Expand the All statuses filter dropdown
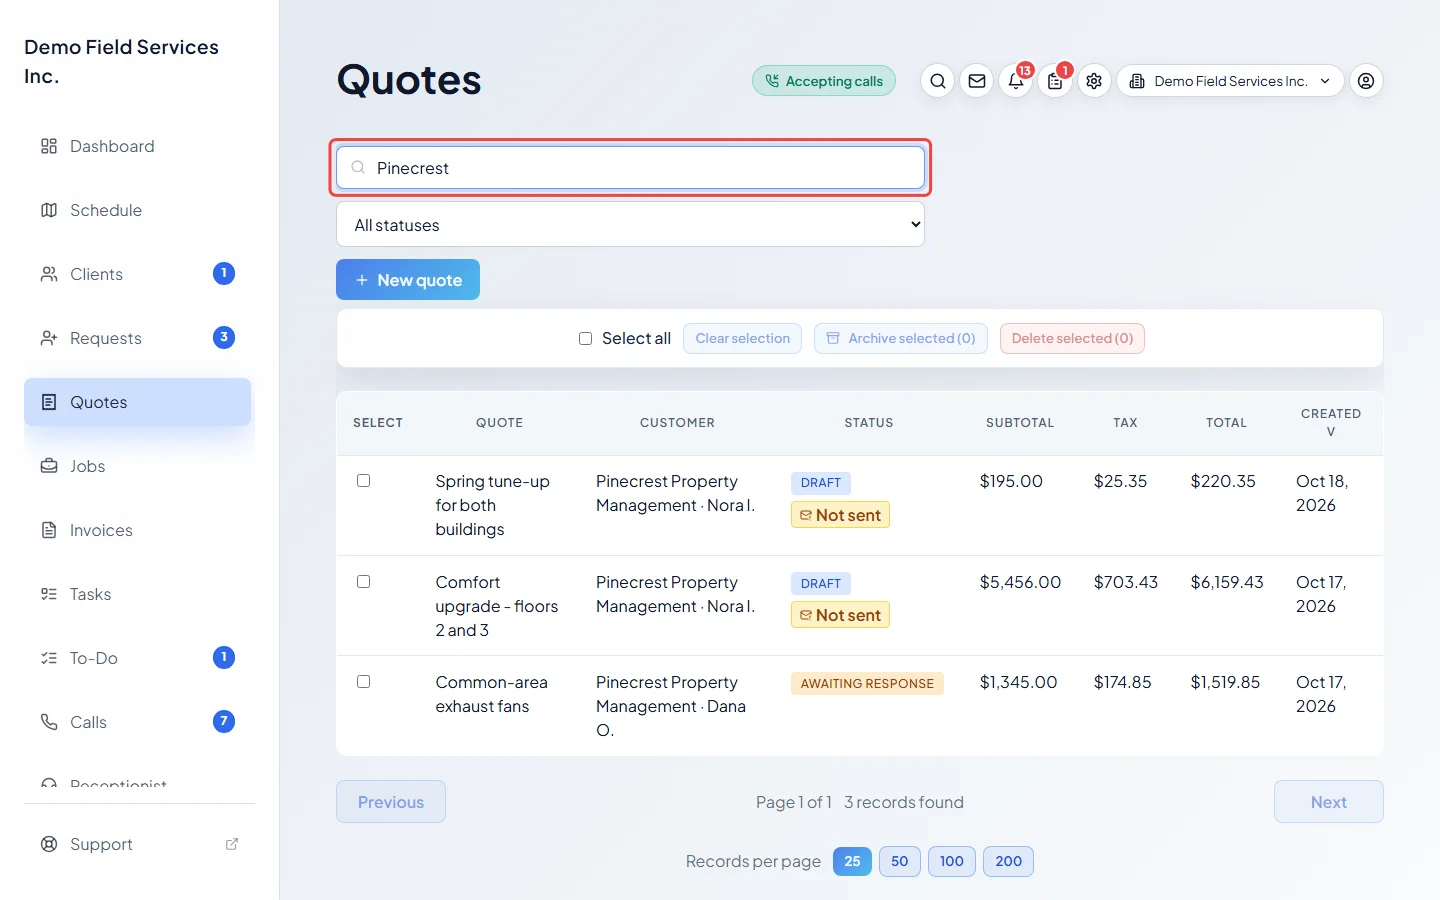 [630, 225]
